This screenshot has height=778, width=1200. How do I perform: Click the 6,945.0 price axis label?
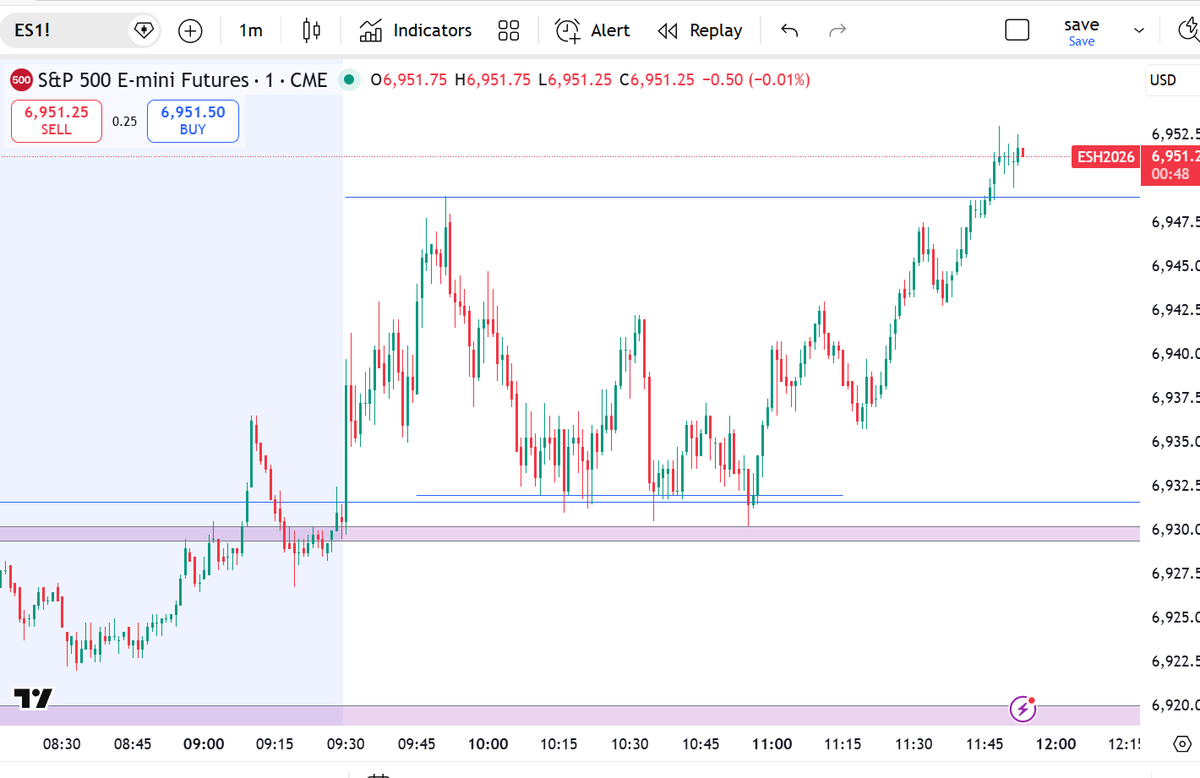pyautogui.click(x=1176, y=266)
